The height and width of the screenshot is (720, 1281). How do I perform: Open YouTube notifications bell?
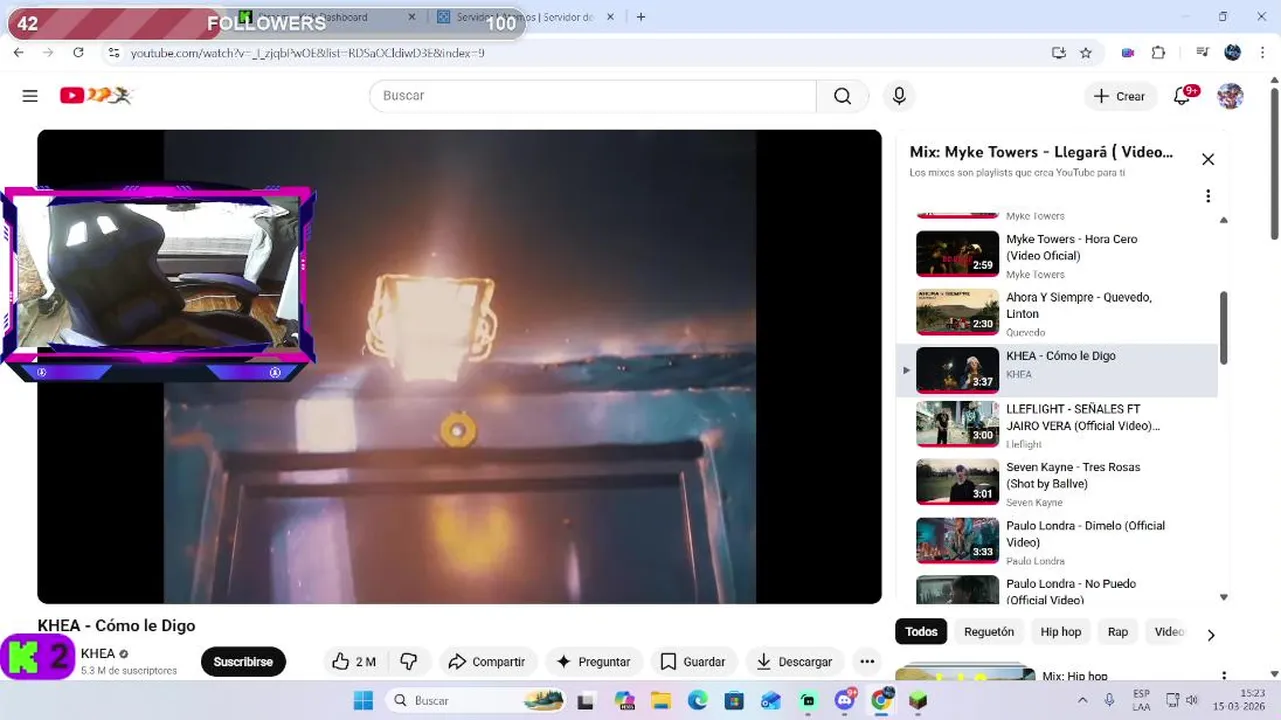tap(1182, 96)
